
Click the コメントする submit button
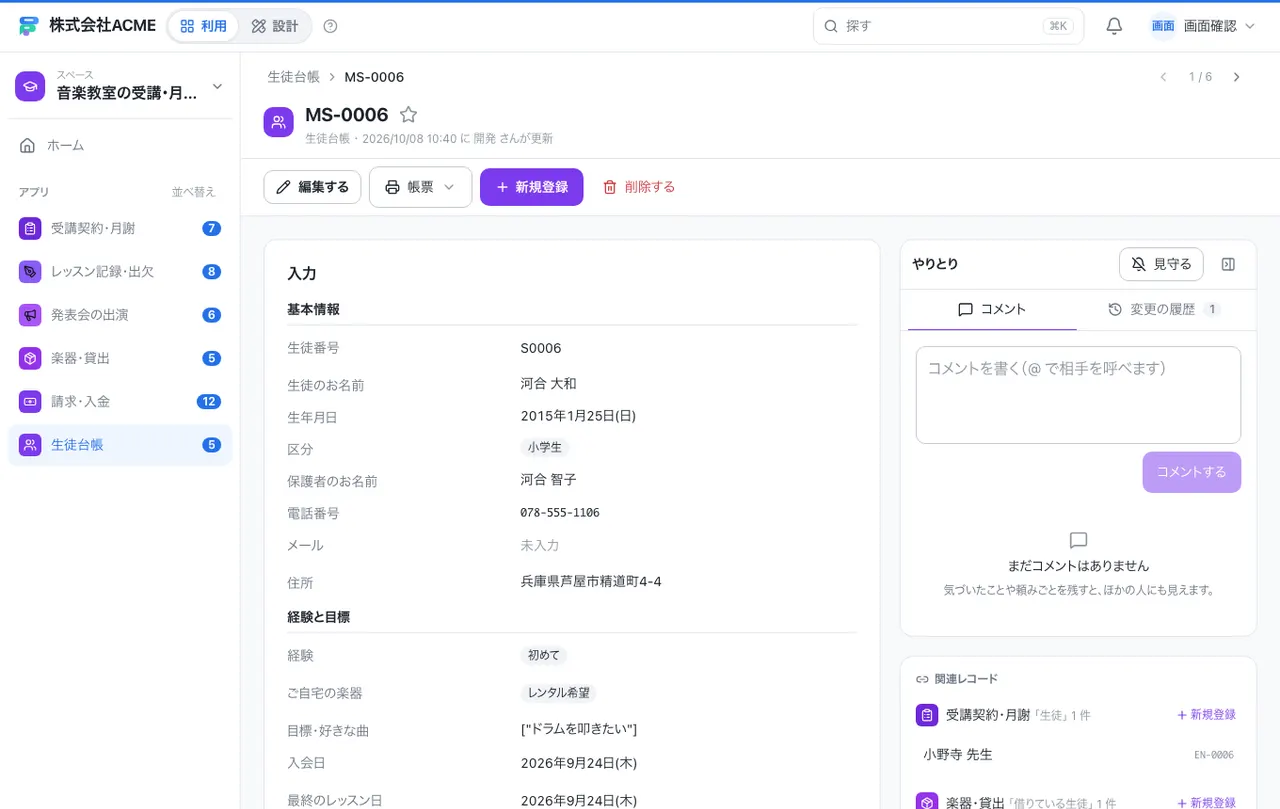click(1192, 472)
